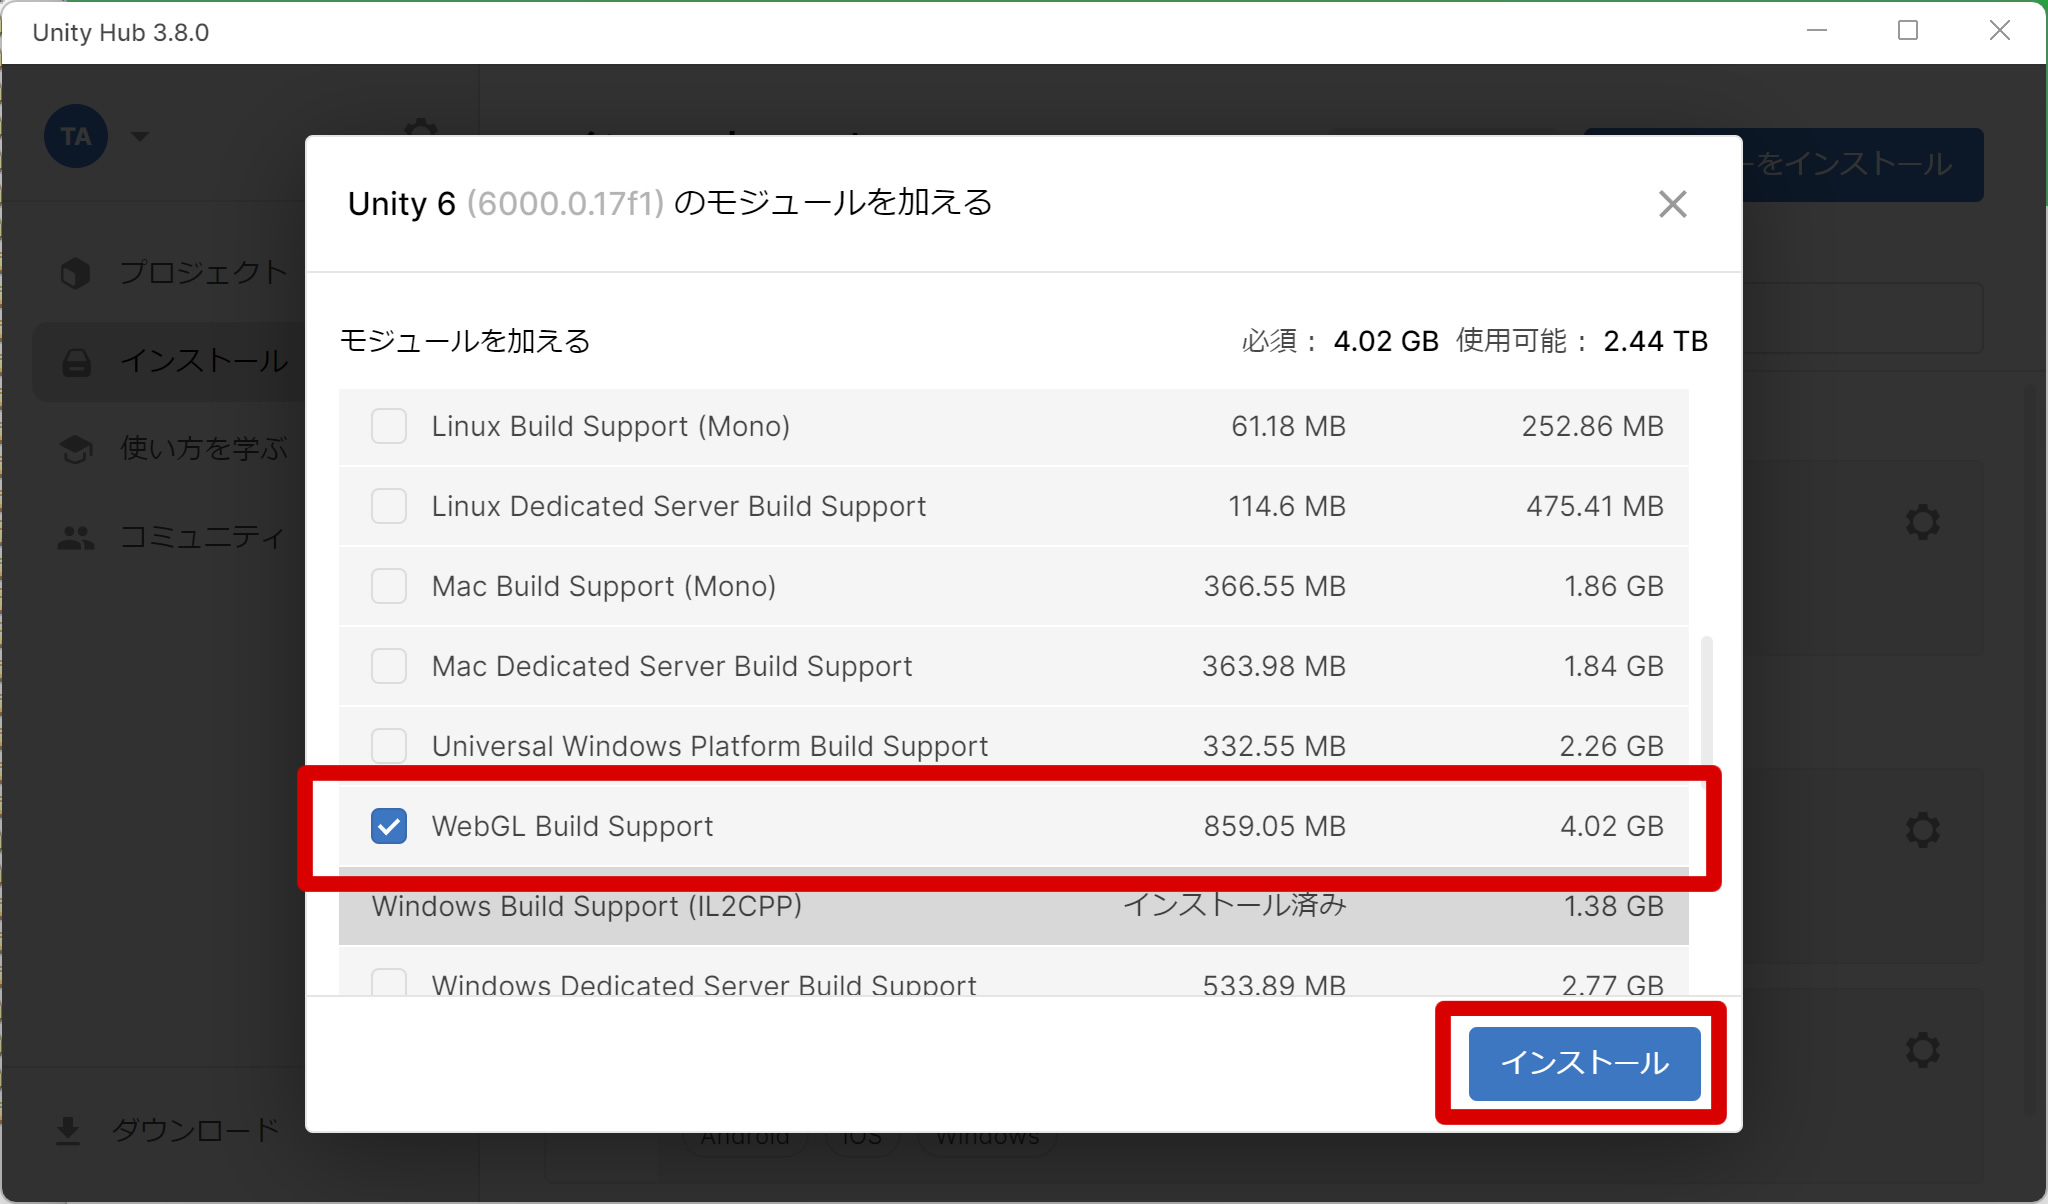Click the community people icon
The width and height of the screenshot is (2048, 1204).
76,538
